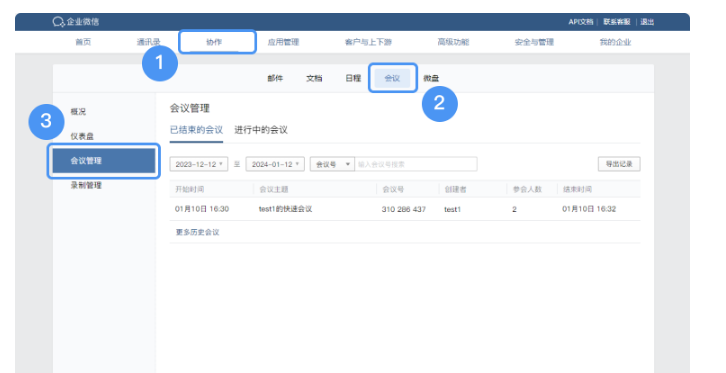Expand the 会议号 search type dropdown
Screen dimensions: 726x373
pyautogui.click(x=332, y=164)
